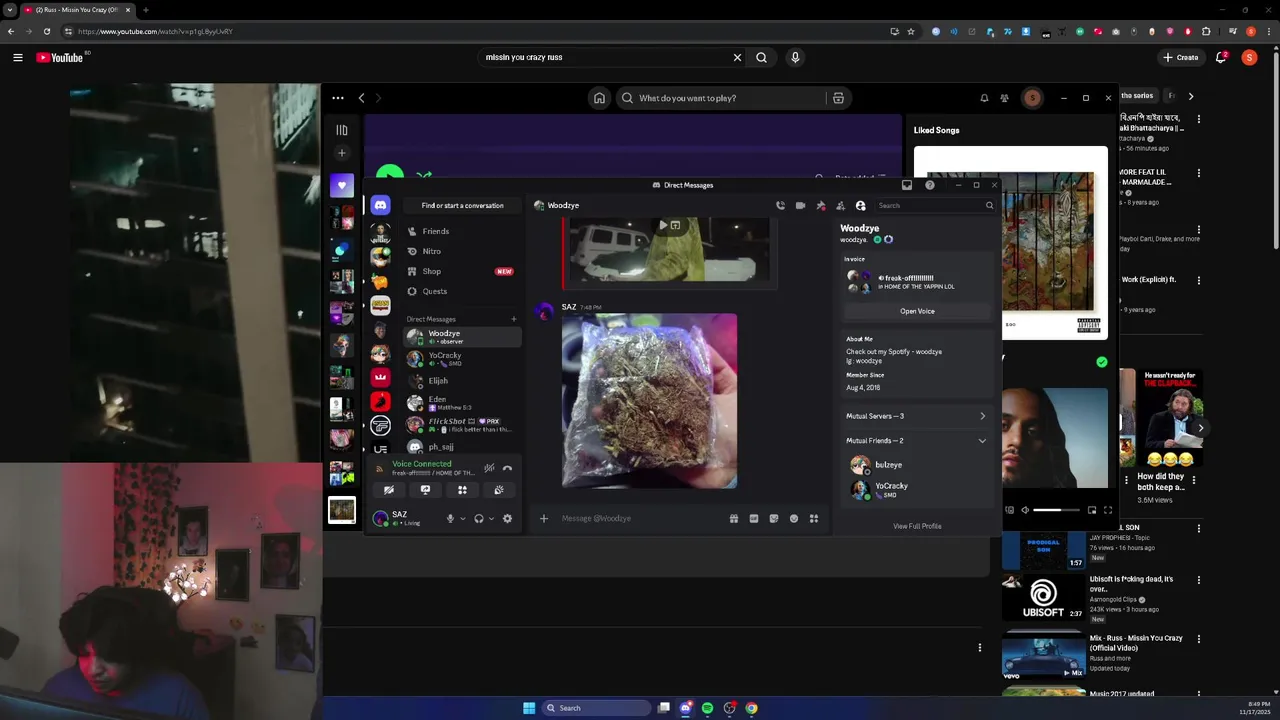Mute Spotify volume speaker icon

1024,510
